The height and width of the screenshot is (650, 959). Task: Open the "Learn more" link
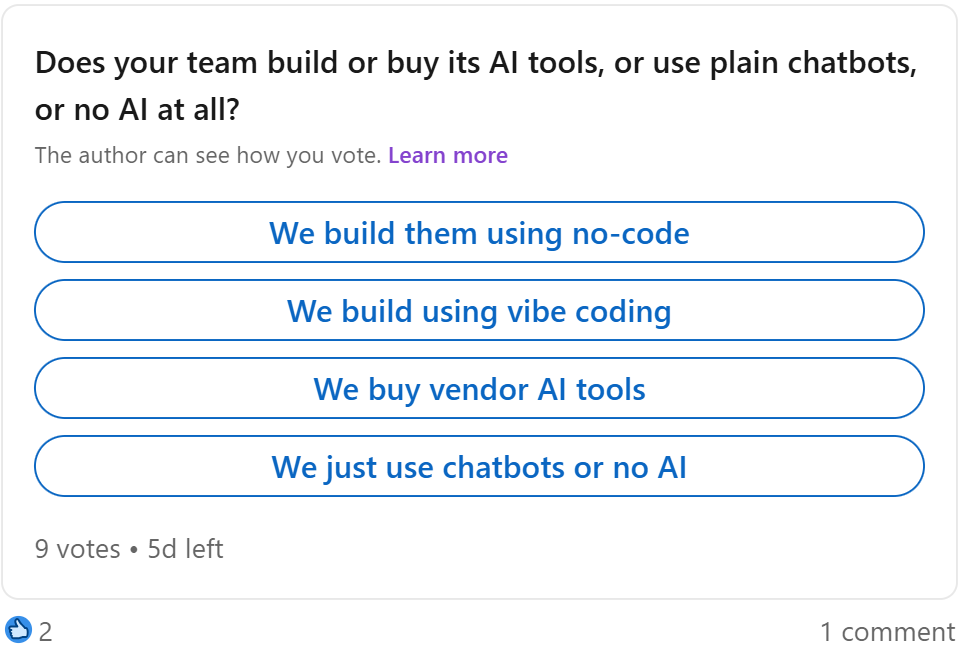[x=448, y=155]
